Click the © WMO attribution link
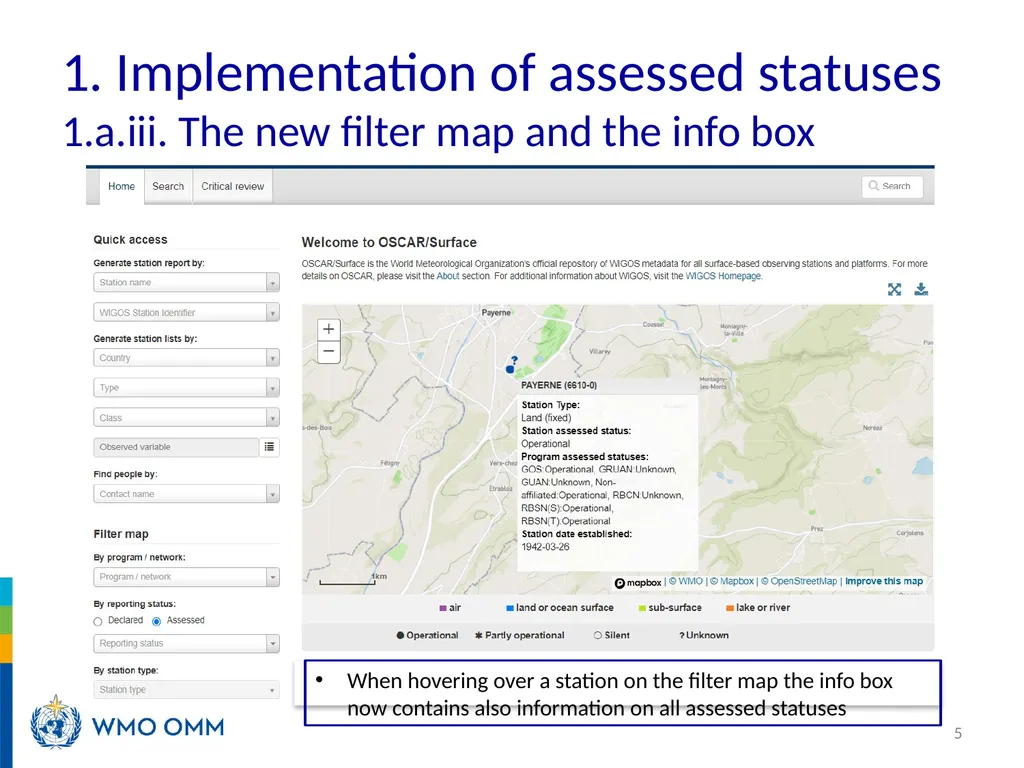1024x768 pixels. [x=686, y=581]
